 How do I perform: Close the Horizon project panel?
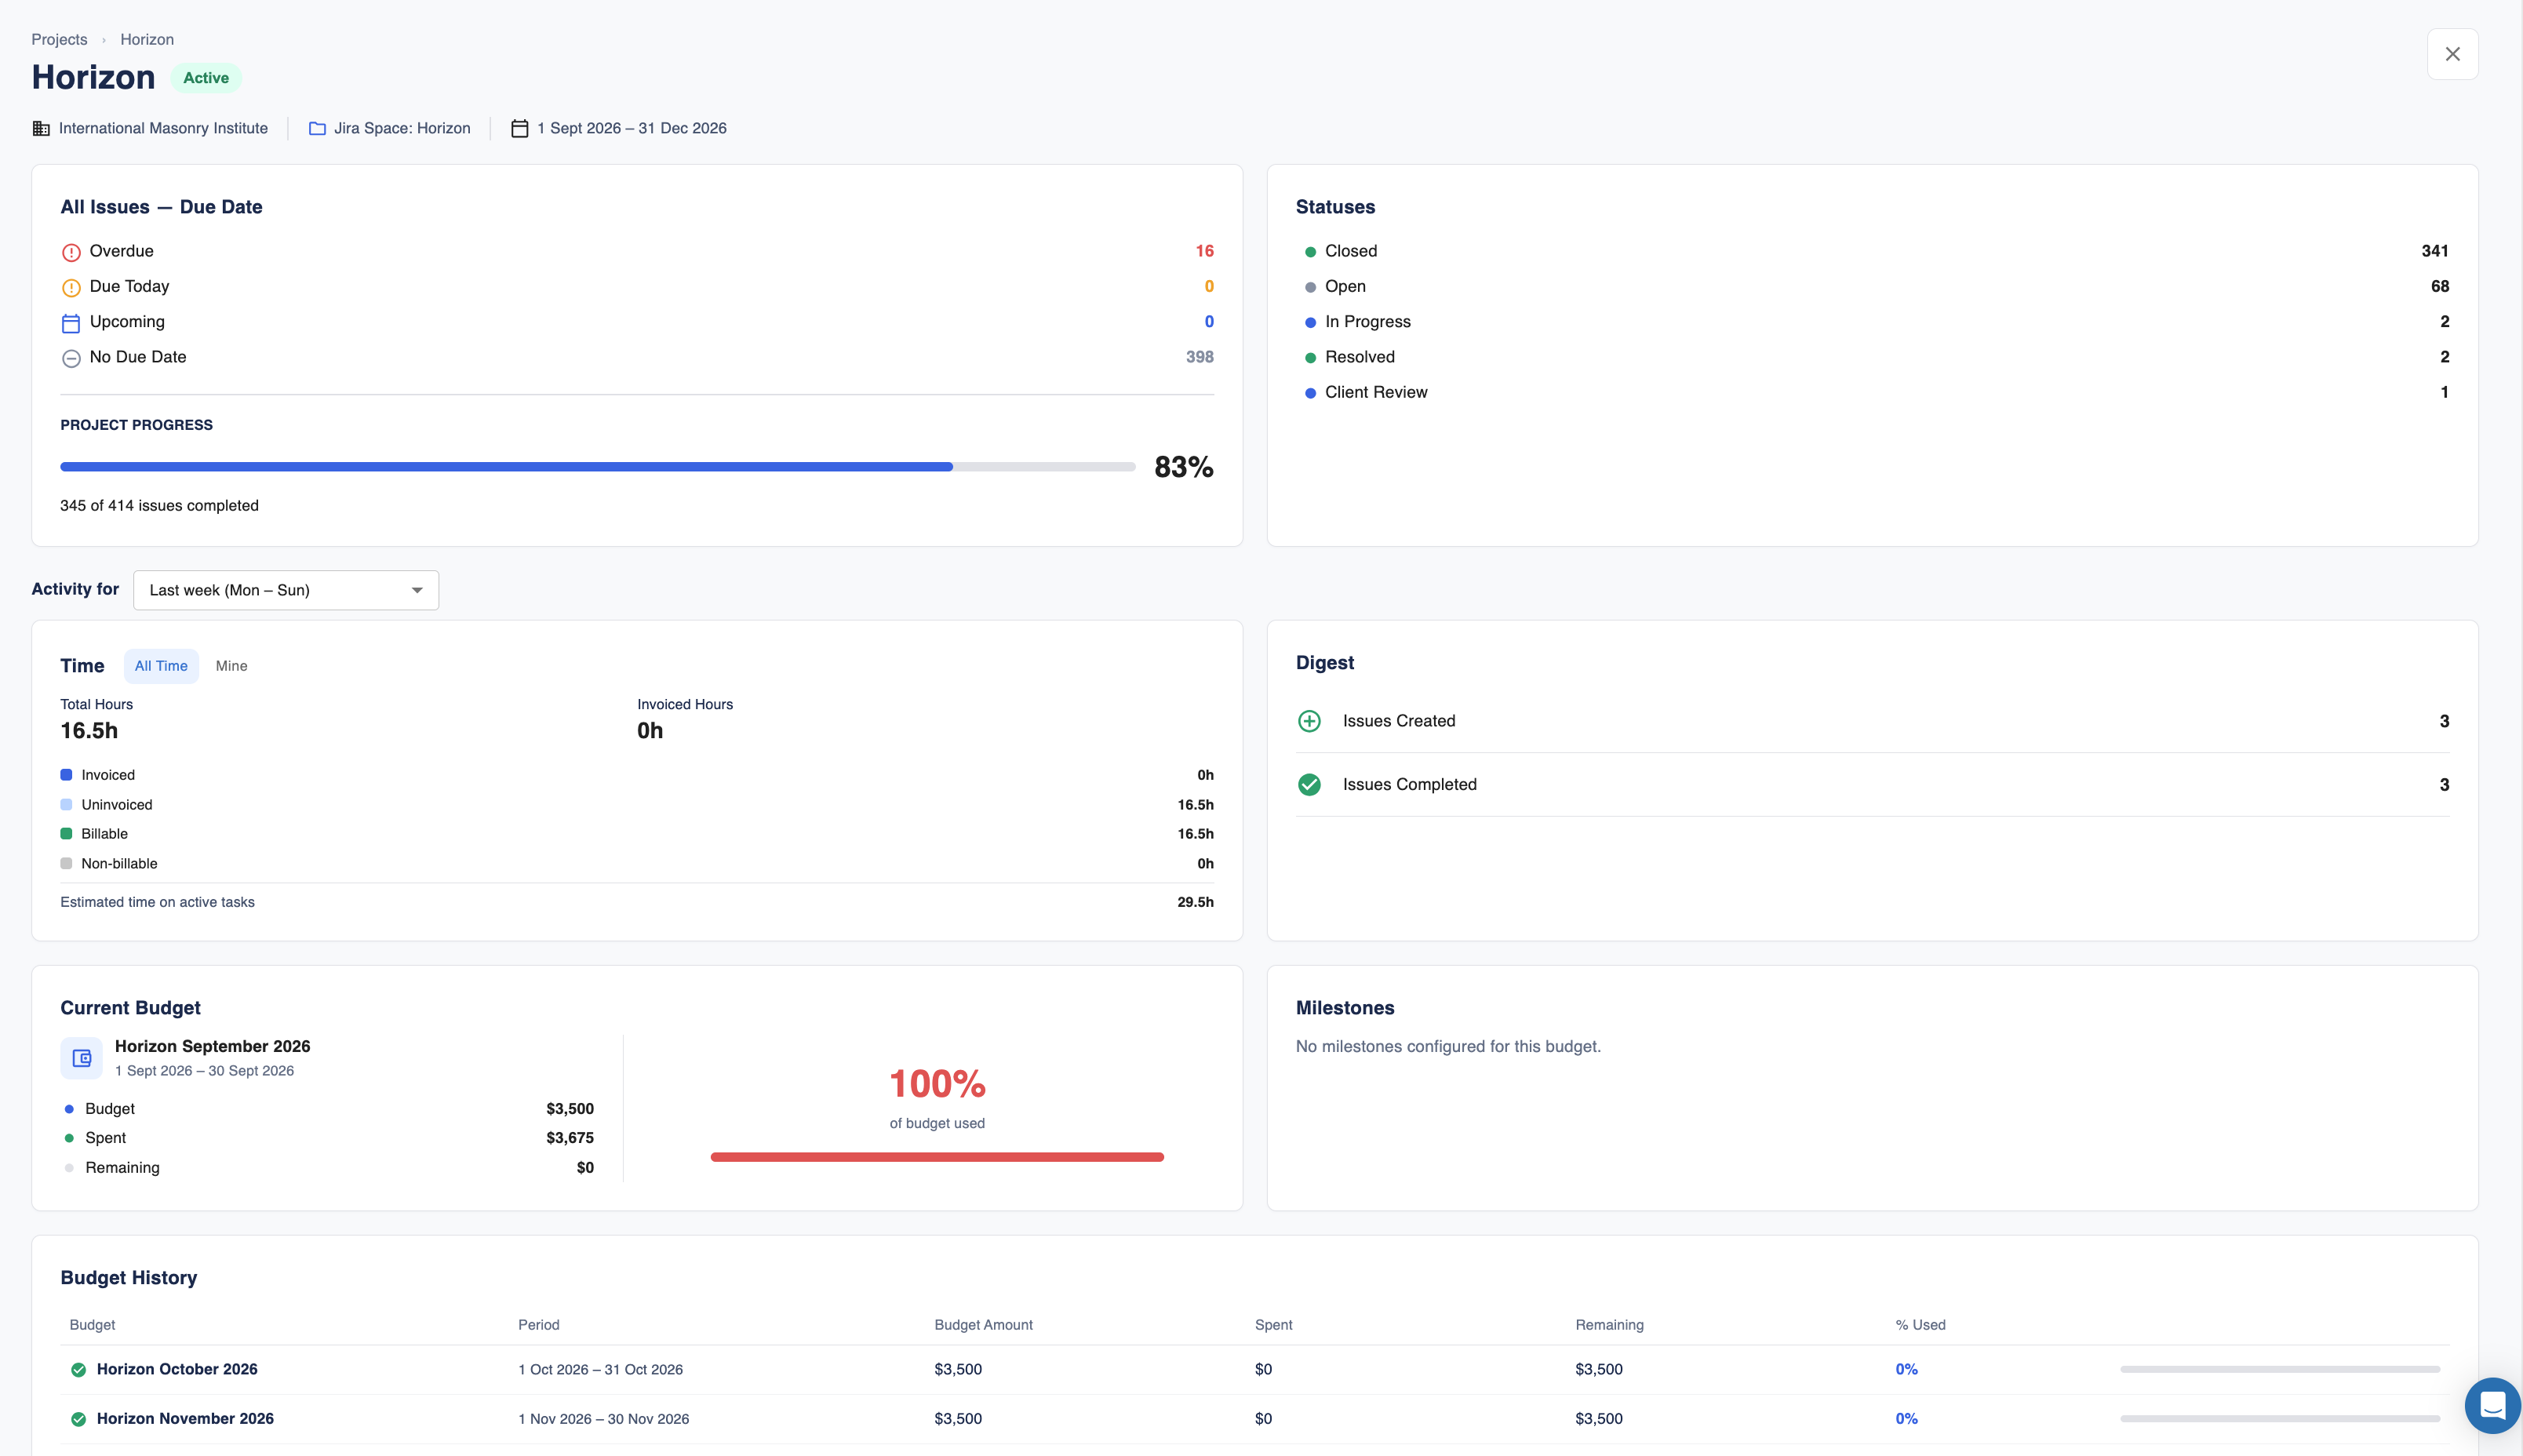pos(2452,54)
